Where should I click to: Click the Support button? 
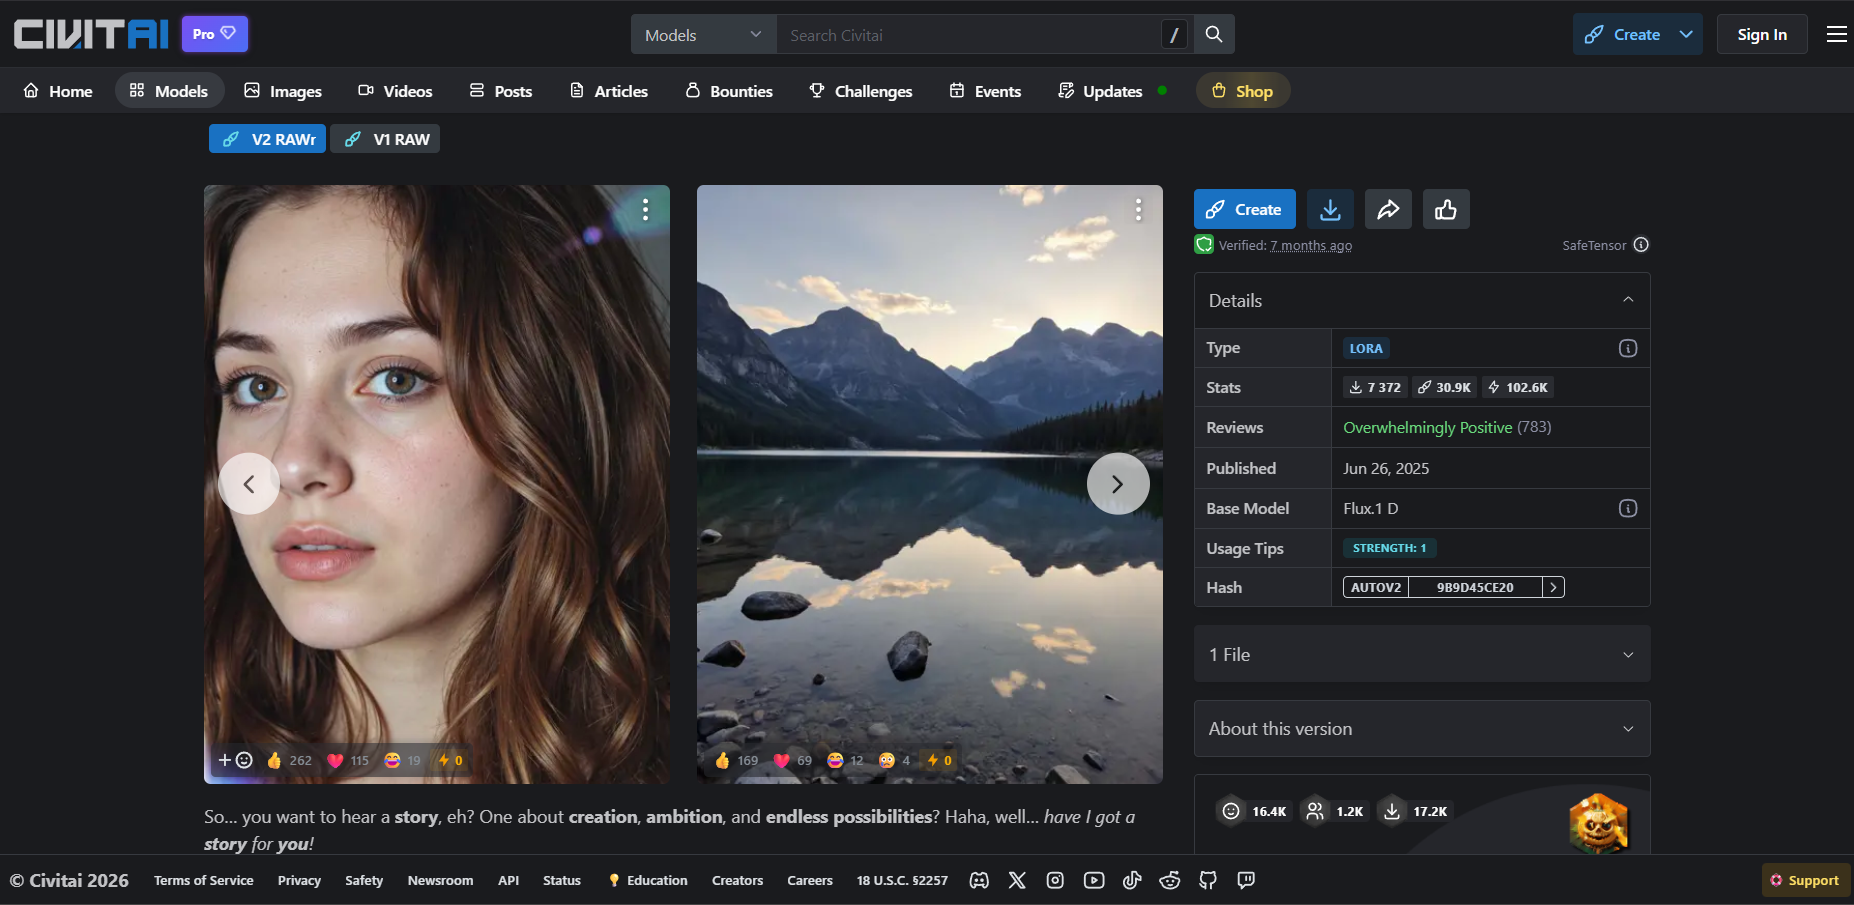(1805, 880)
